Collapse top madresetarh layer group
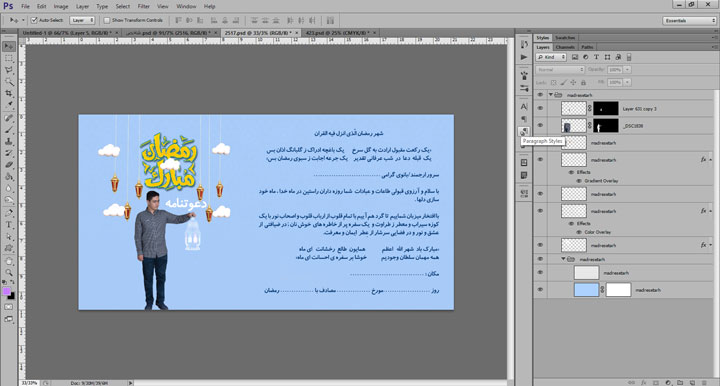This screenshot has width=720, height=386. point(551,95)
